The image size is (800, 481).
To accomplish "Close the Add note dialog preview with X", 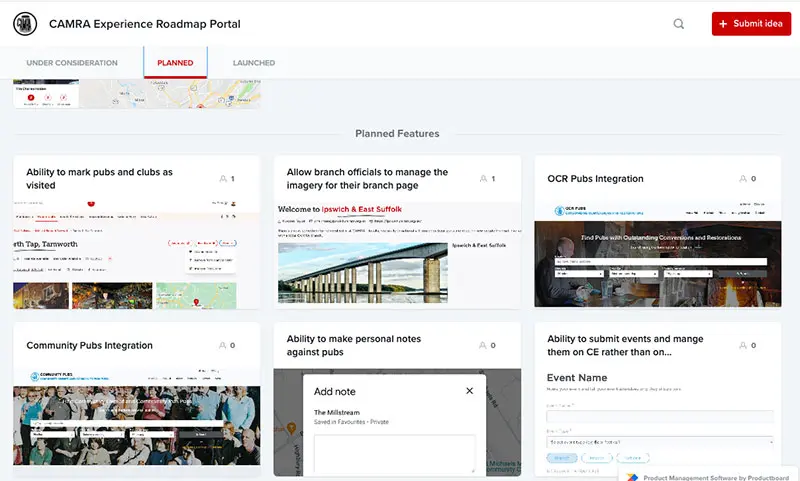I will (469, 391).
